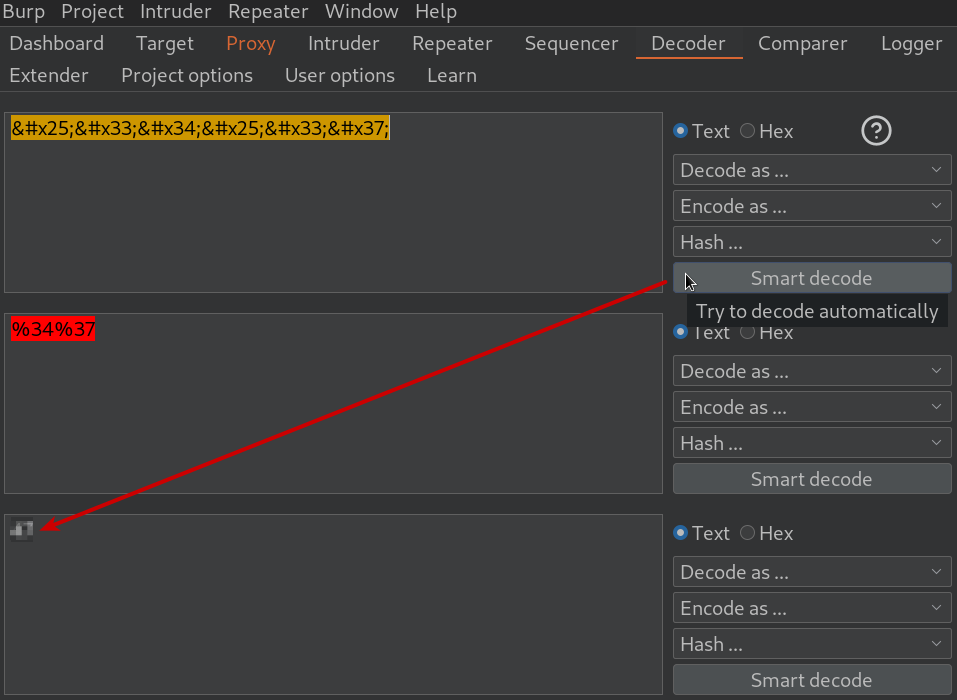Viewport: 957px width, 700px height.
Task: Open the Learn tab
Action: 452,75
